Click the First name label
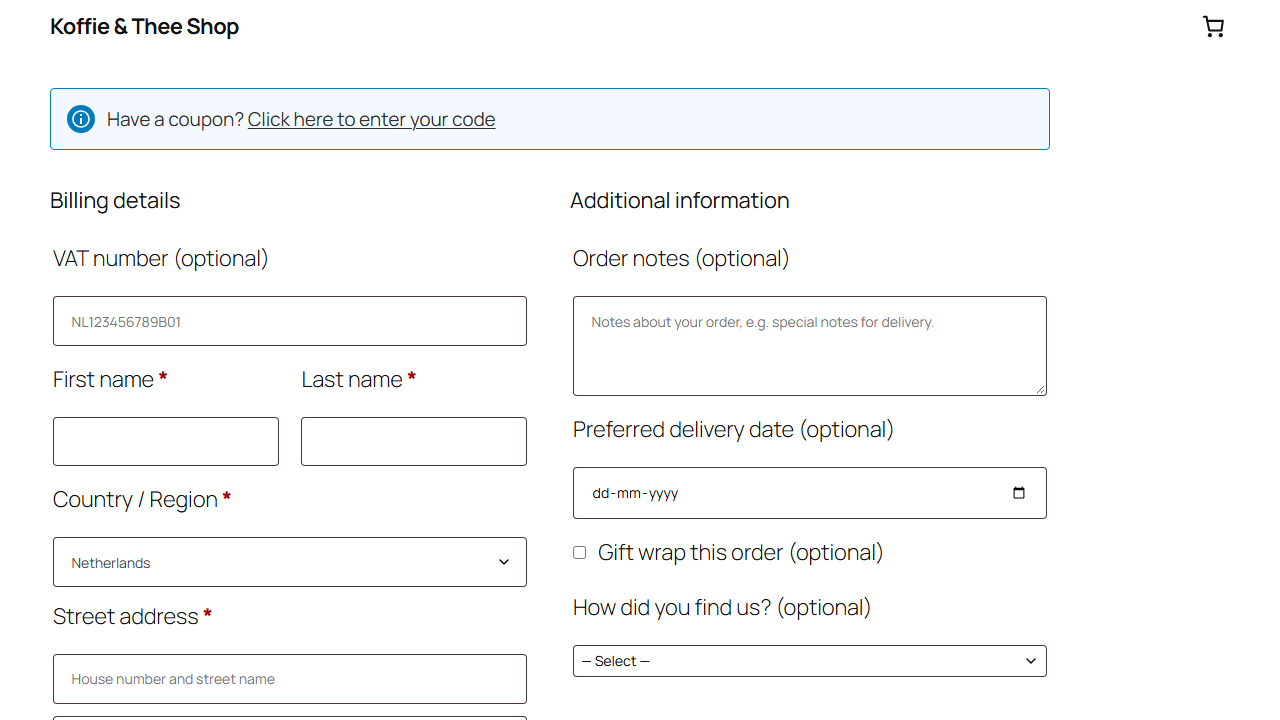The height and width of the screenshot is (720, 1280). coord(110,379)
